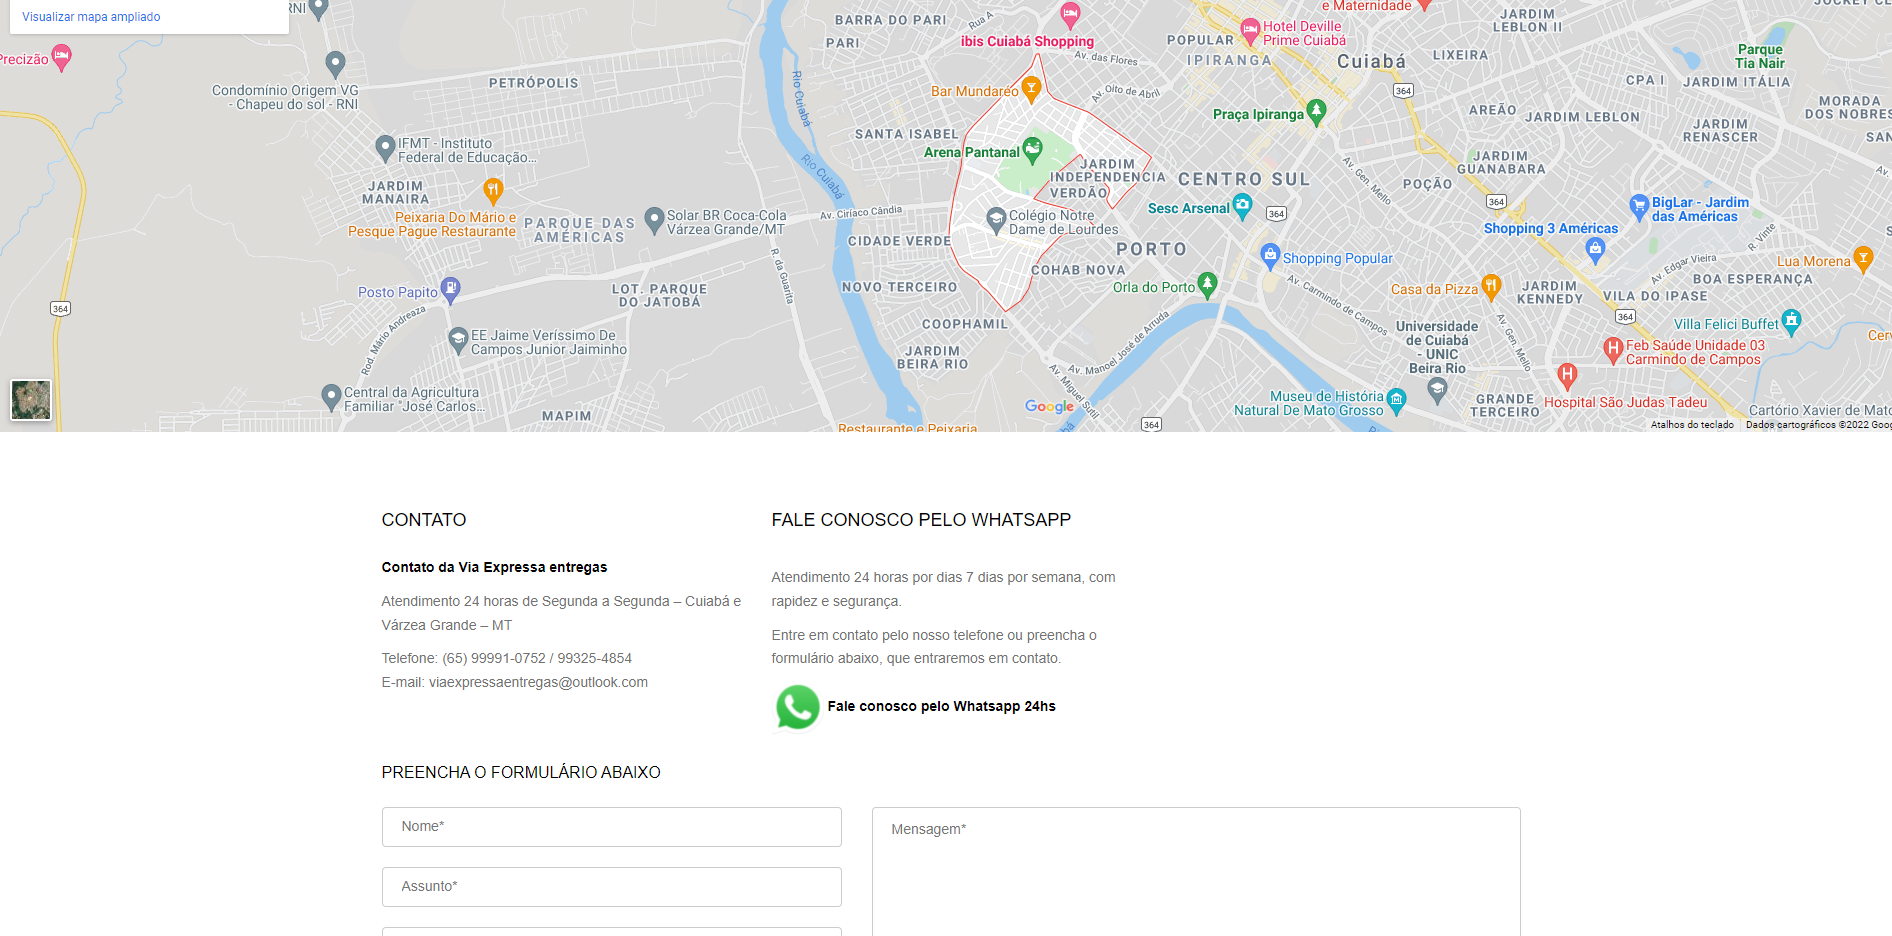Click the Sesc Arsenal marker icon
This screenshot has height=936, width=1892.
(1242, 207)
